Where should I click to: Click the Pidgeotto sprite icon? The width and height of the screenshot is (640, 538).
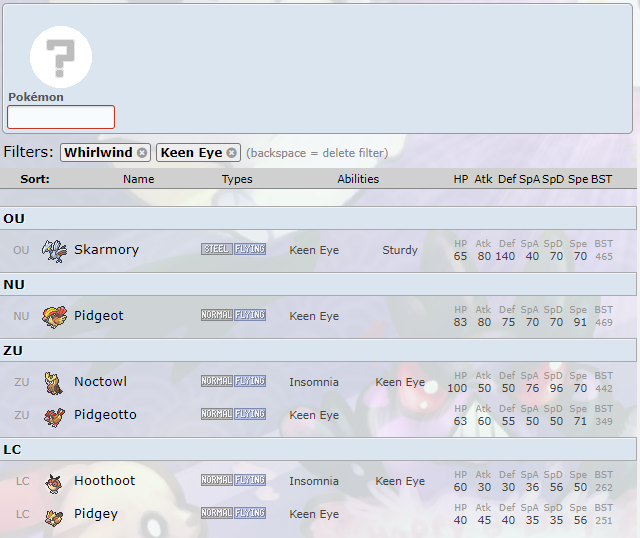tap(54, 416)
